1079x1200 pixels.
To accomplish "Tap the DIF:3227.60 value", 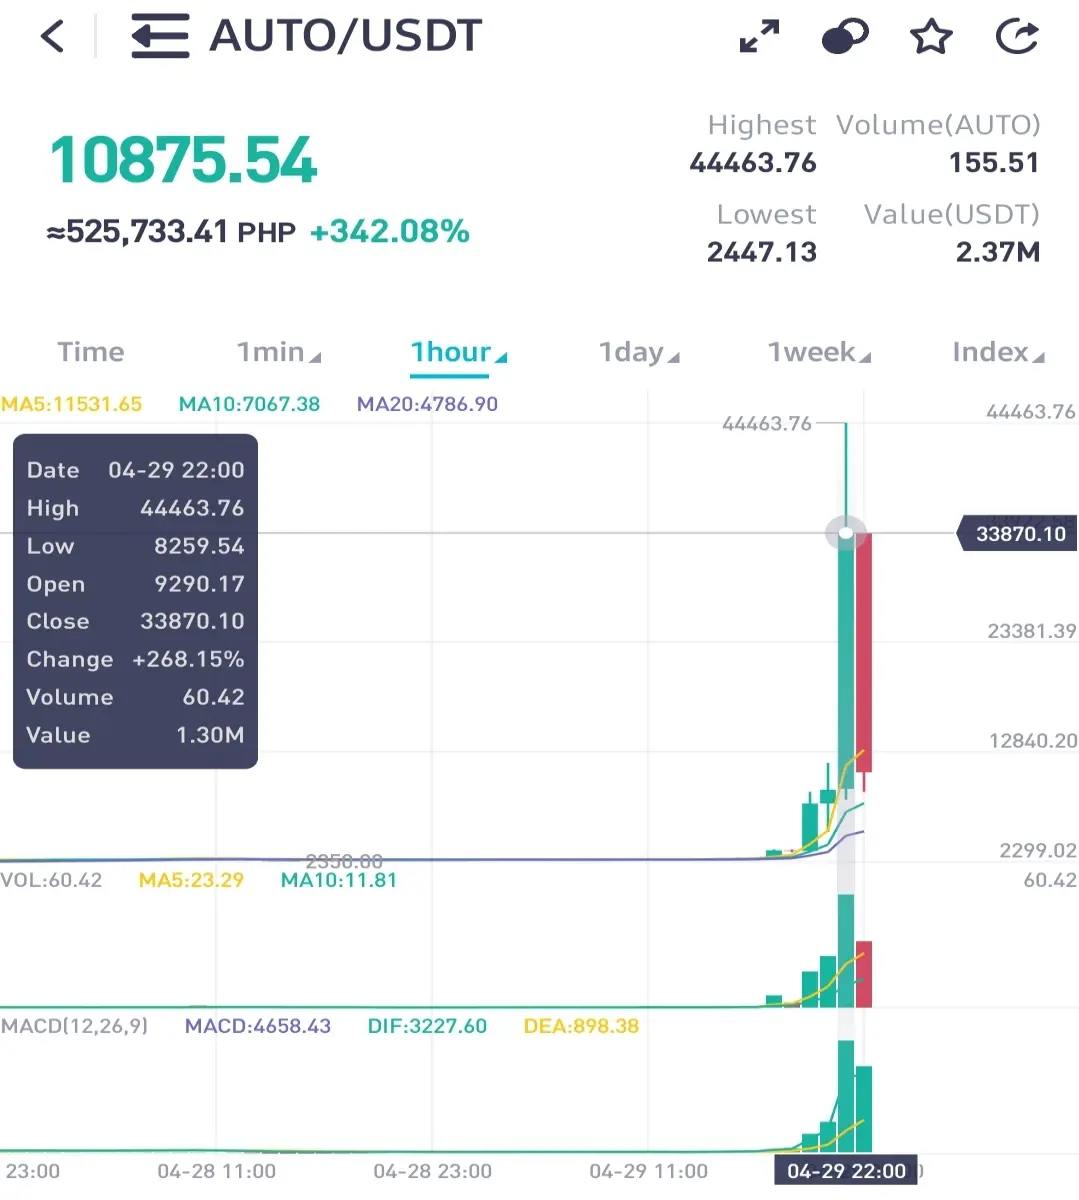I will (x=427, y=1026).
